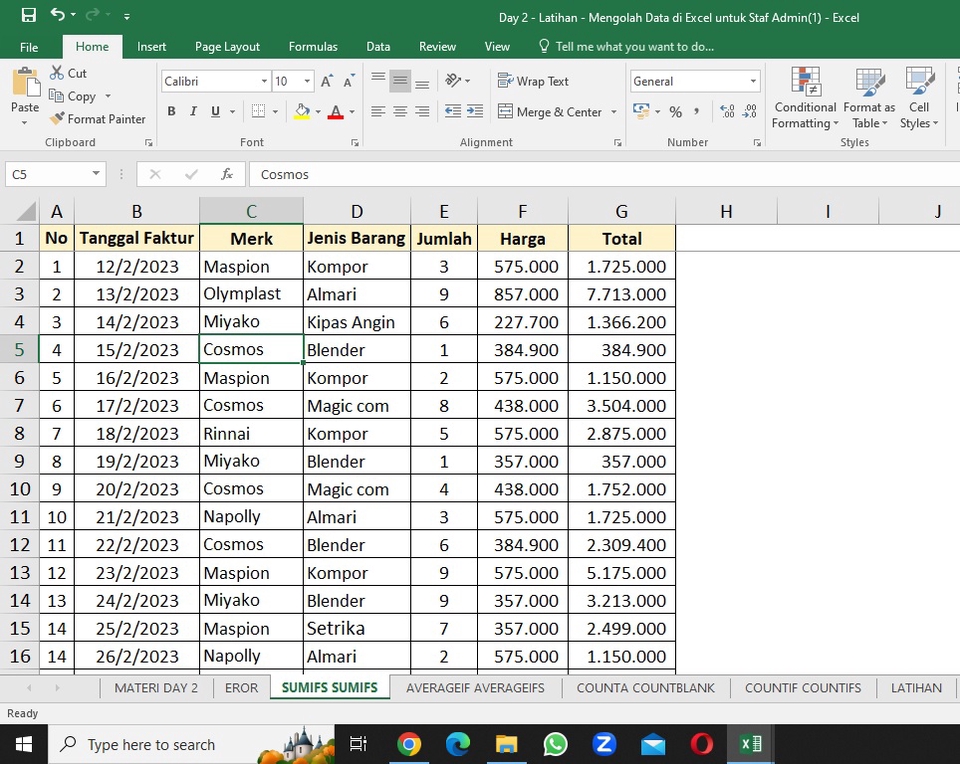The image size is (960, 764).
Task: Toggle Merge & Center
Action: point(550,112)
